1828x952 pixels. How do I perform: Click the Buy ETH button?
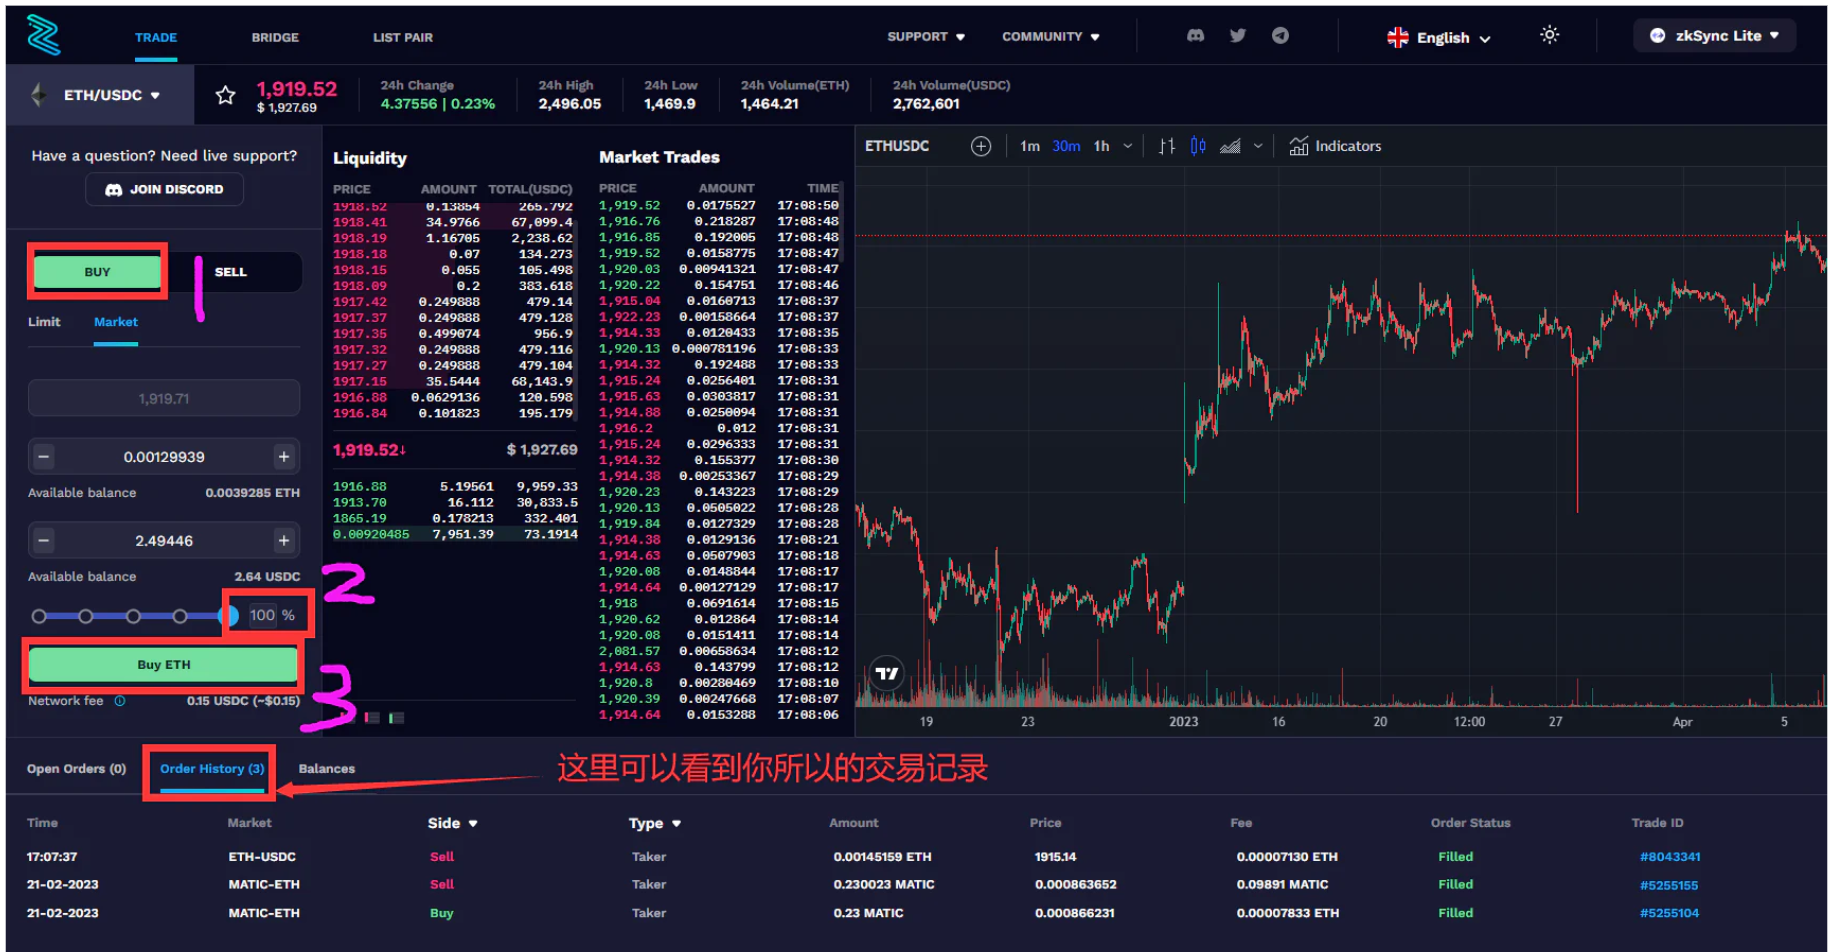tap(164, 665)
